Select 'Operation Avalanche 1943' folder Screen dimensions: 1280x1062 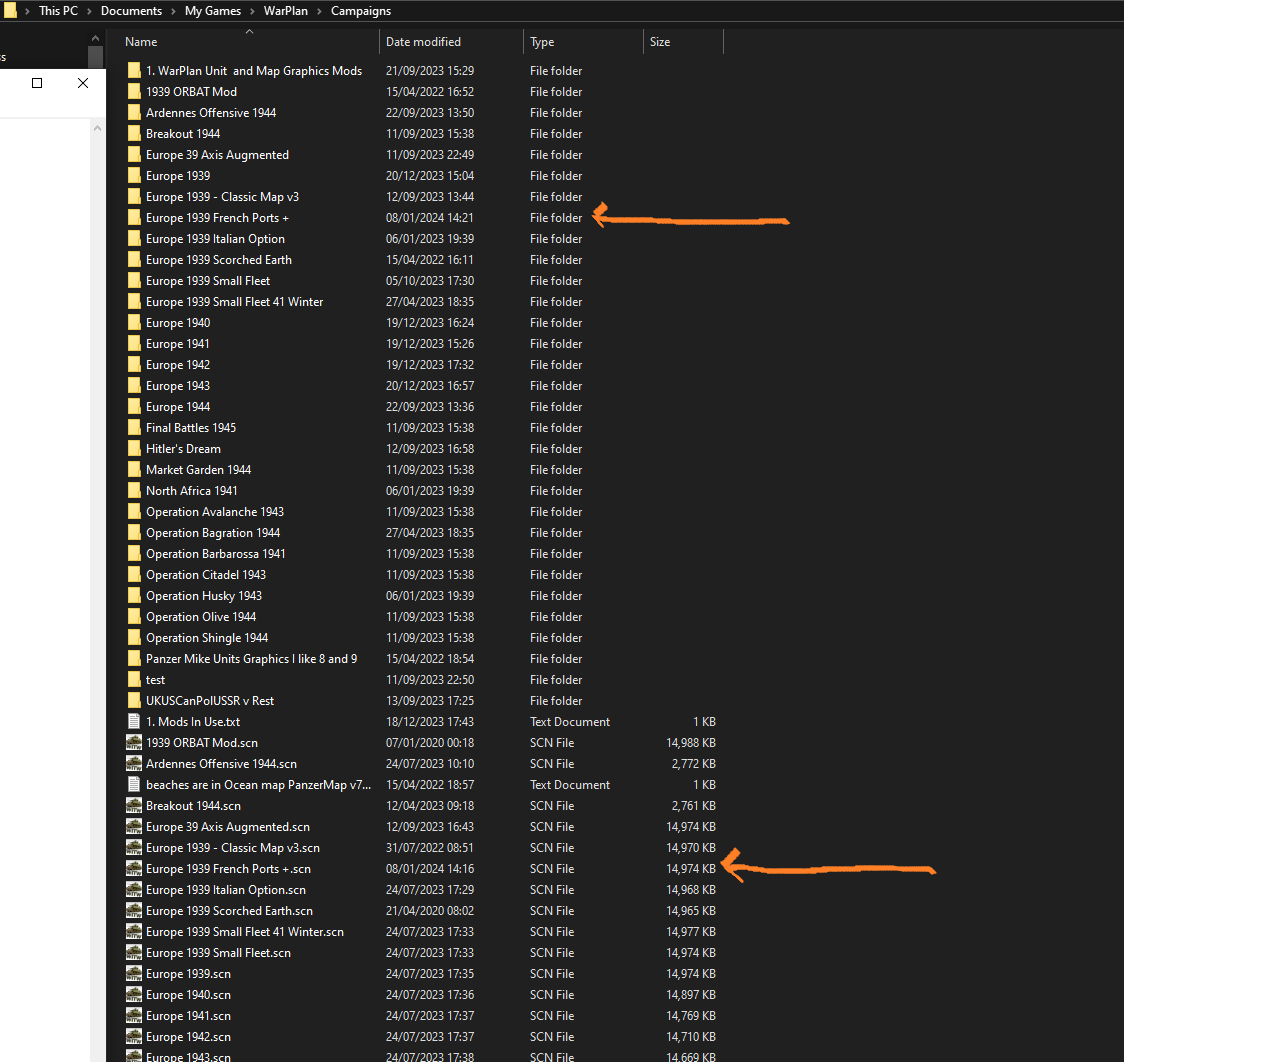(215, 511)
